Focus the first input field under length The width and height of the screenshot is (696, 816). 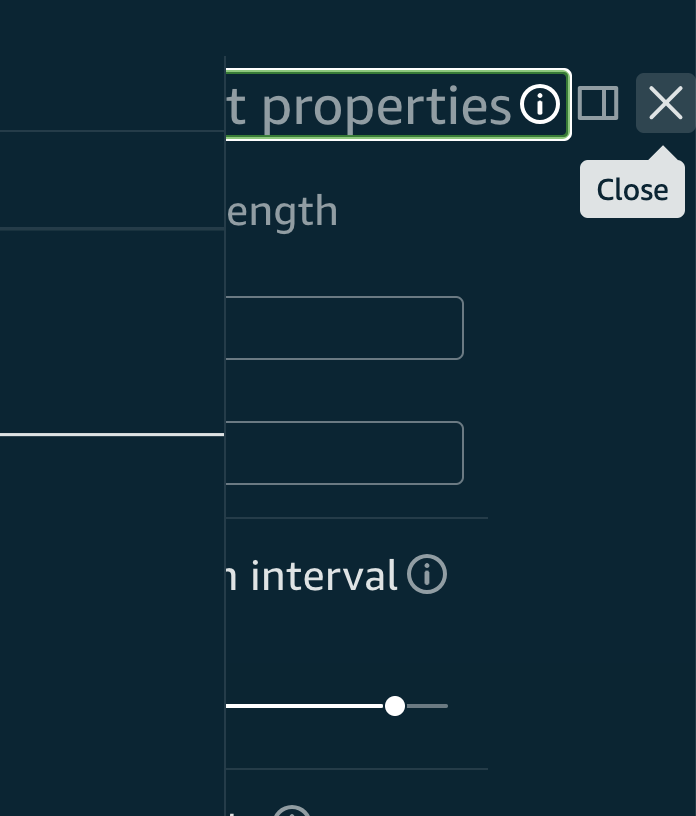(x=344, y=328)
